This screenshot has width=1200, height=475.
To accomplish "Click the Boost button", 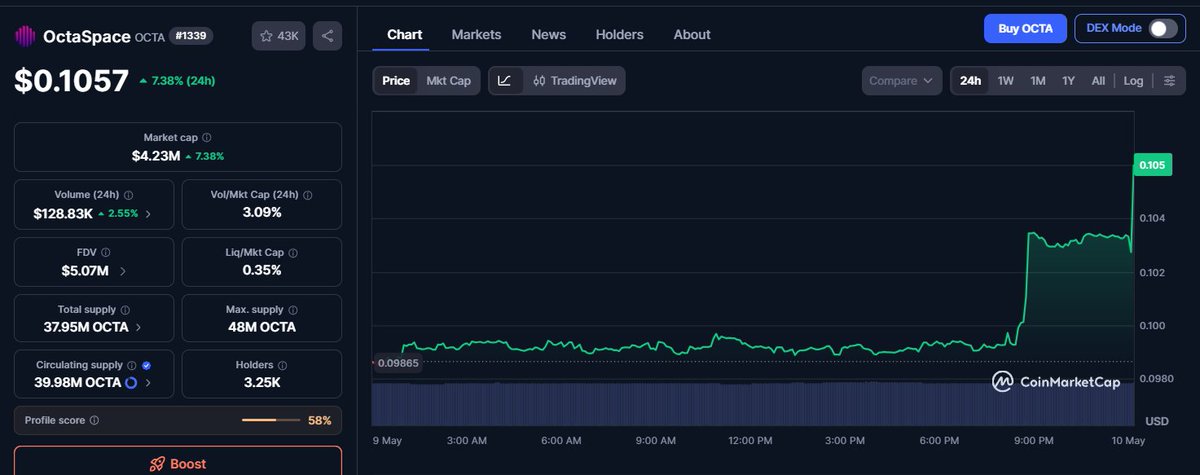I will (178, 461).
